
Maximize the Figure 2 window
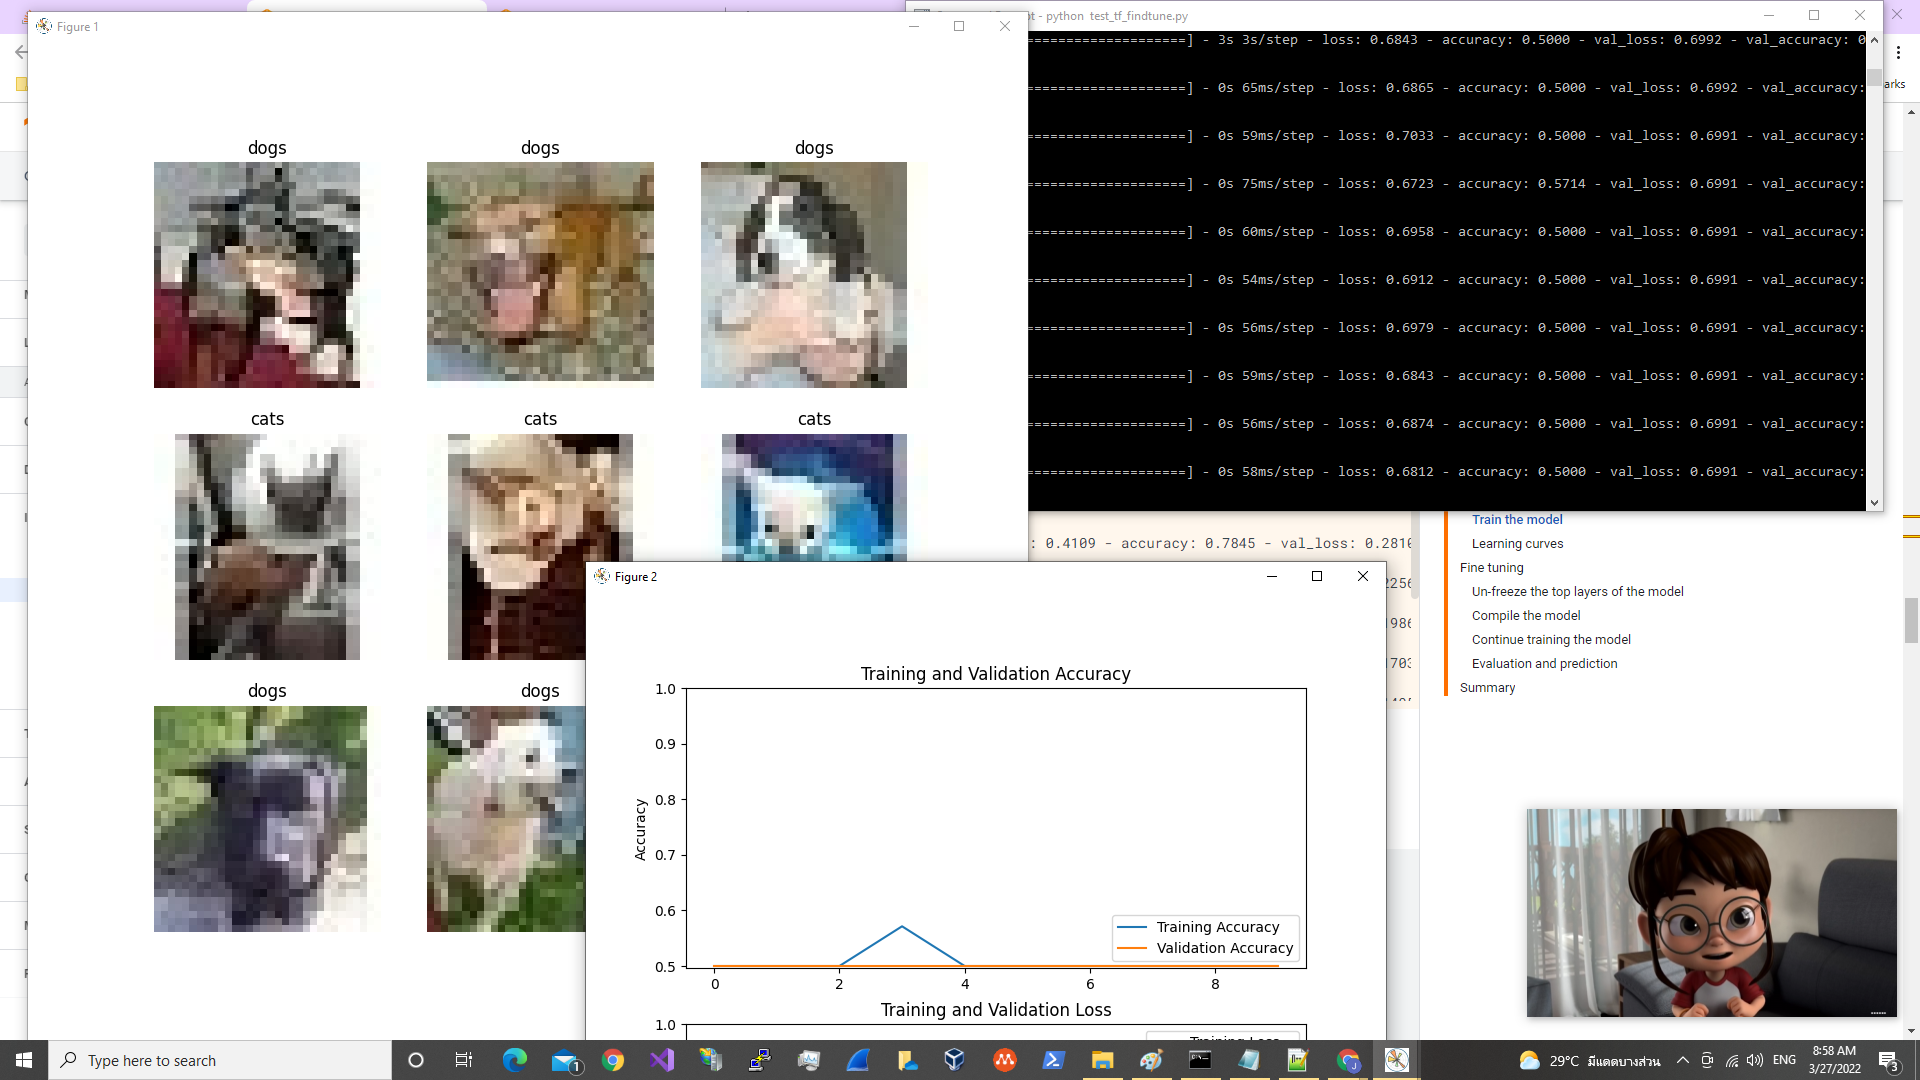1317,576
